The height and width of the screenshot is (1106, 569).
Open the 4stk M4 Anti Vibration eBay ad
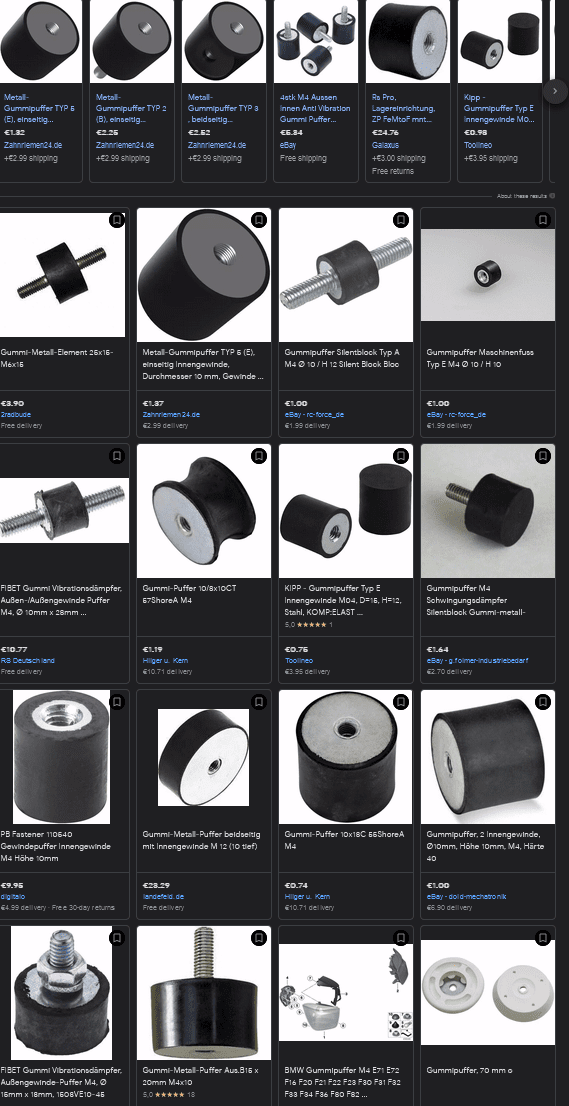(x=315, y=91)
